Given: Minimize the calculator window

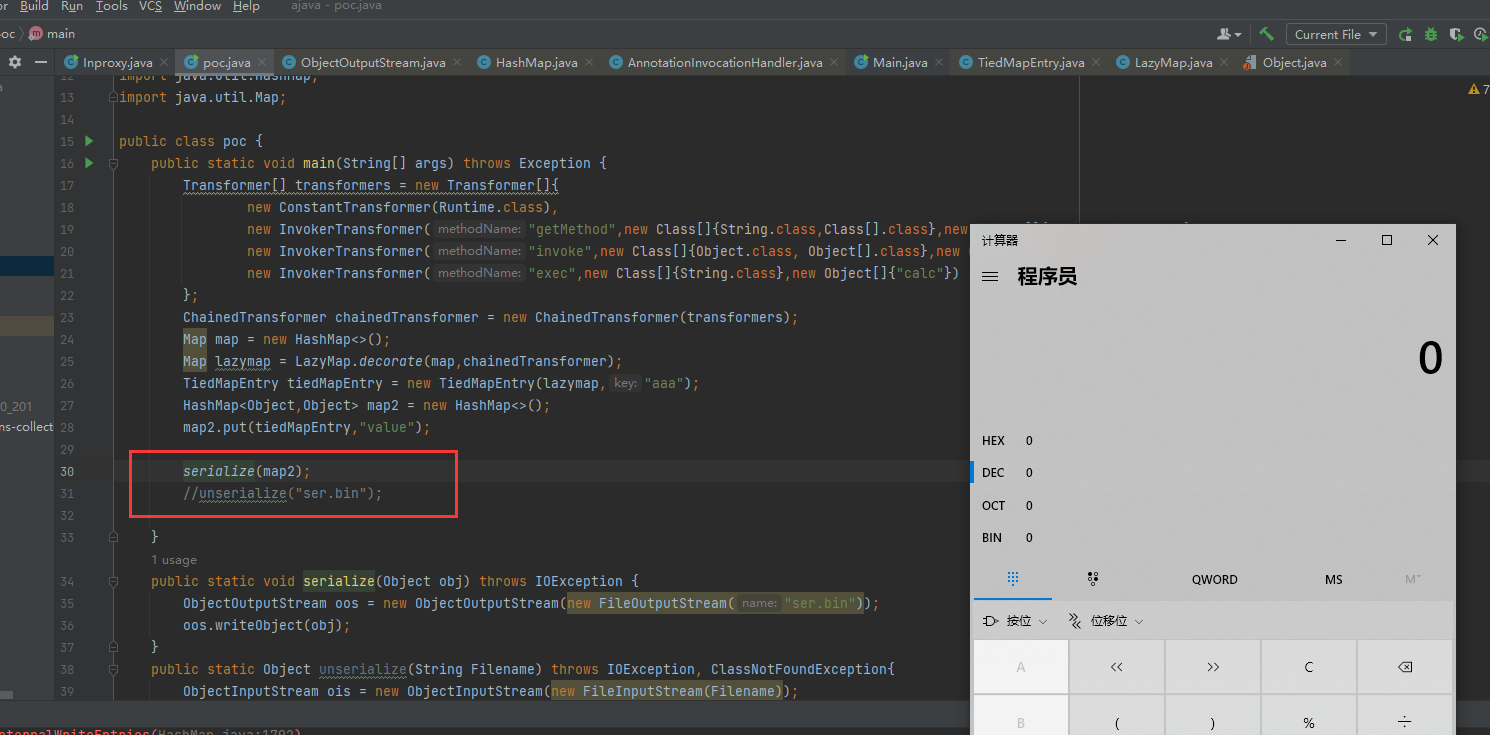Looking at the screenshot, I should 1341,240.
